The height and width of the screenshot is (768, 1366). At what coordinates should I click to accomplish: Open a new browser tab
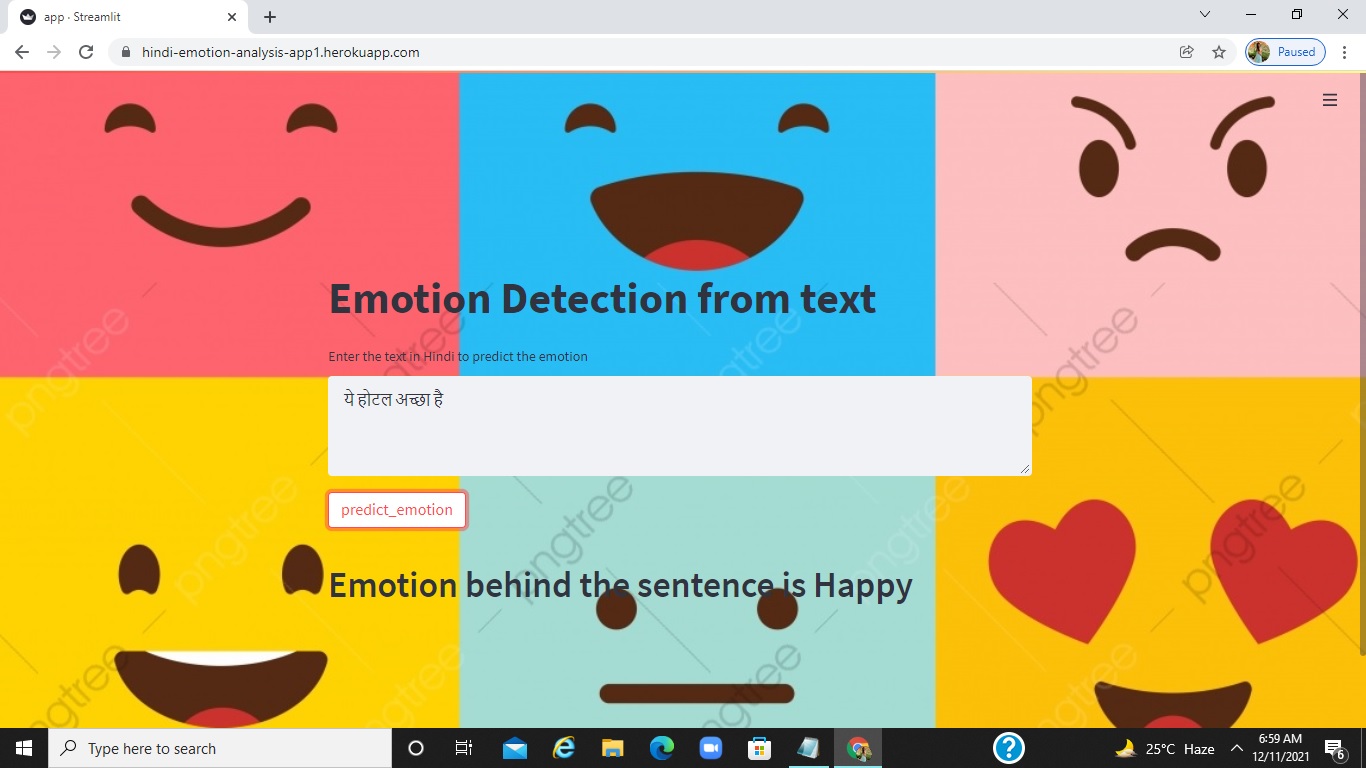coord(268,16)
